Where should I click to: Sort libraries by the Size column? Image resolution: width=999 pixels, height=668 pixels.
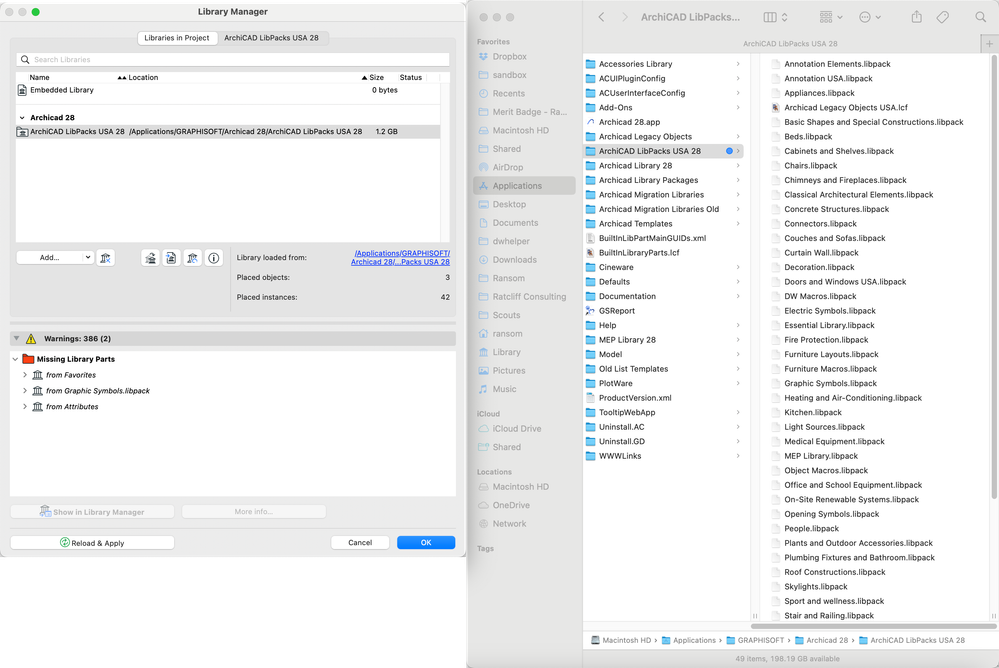[376, 77]
